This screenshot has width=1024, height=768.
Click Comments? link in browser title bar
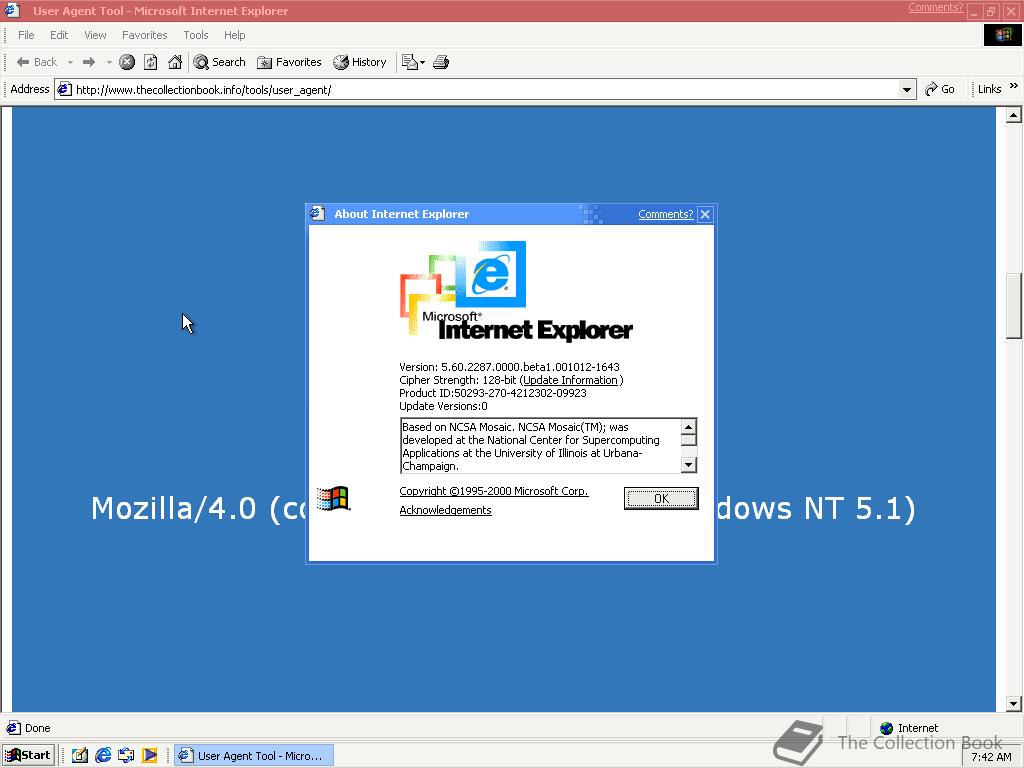coord(935,7)
